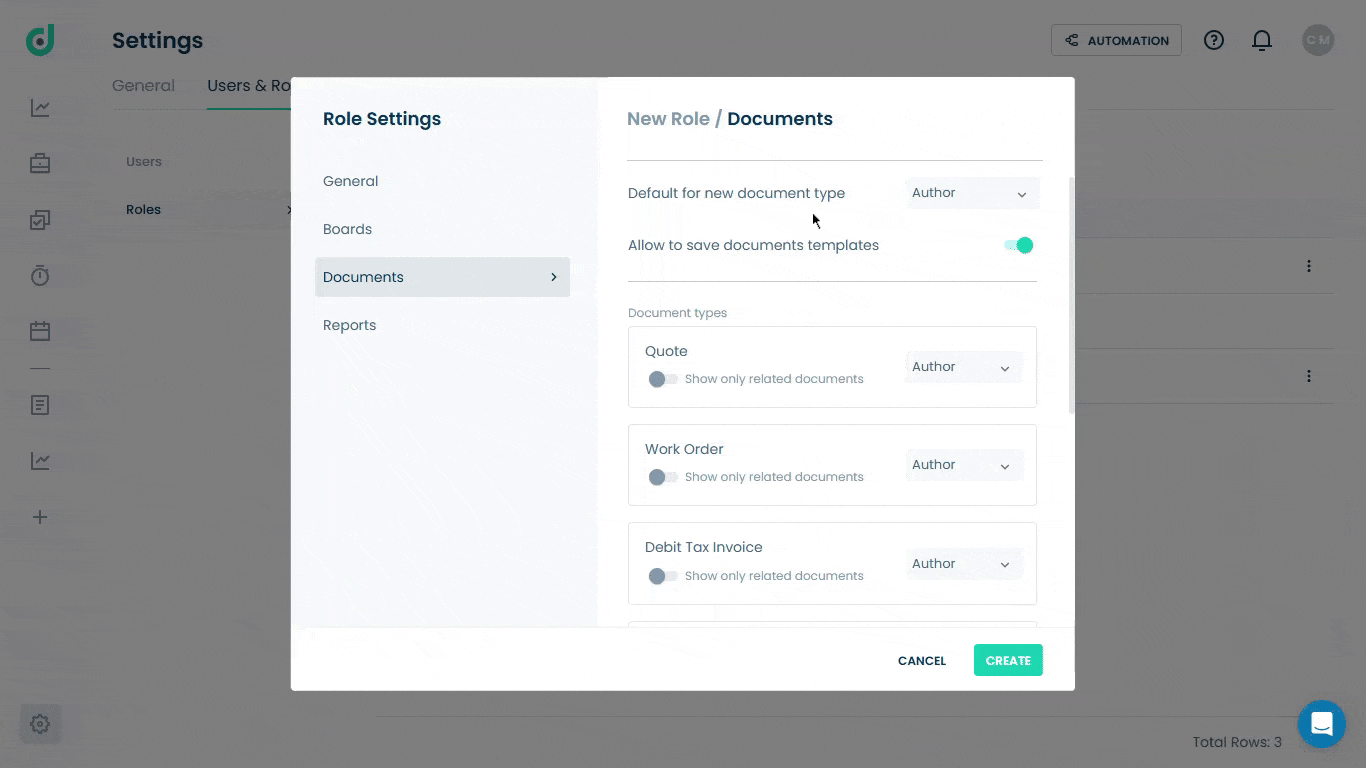The image size is (1366, 768).
Task: Open the notifications bell icon
Action: [1262, 40]
